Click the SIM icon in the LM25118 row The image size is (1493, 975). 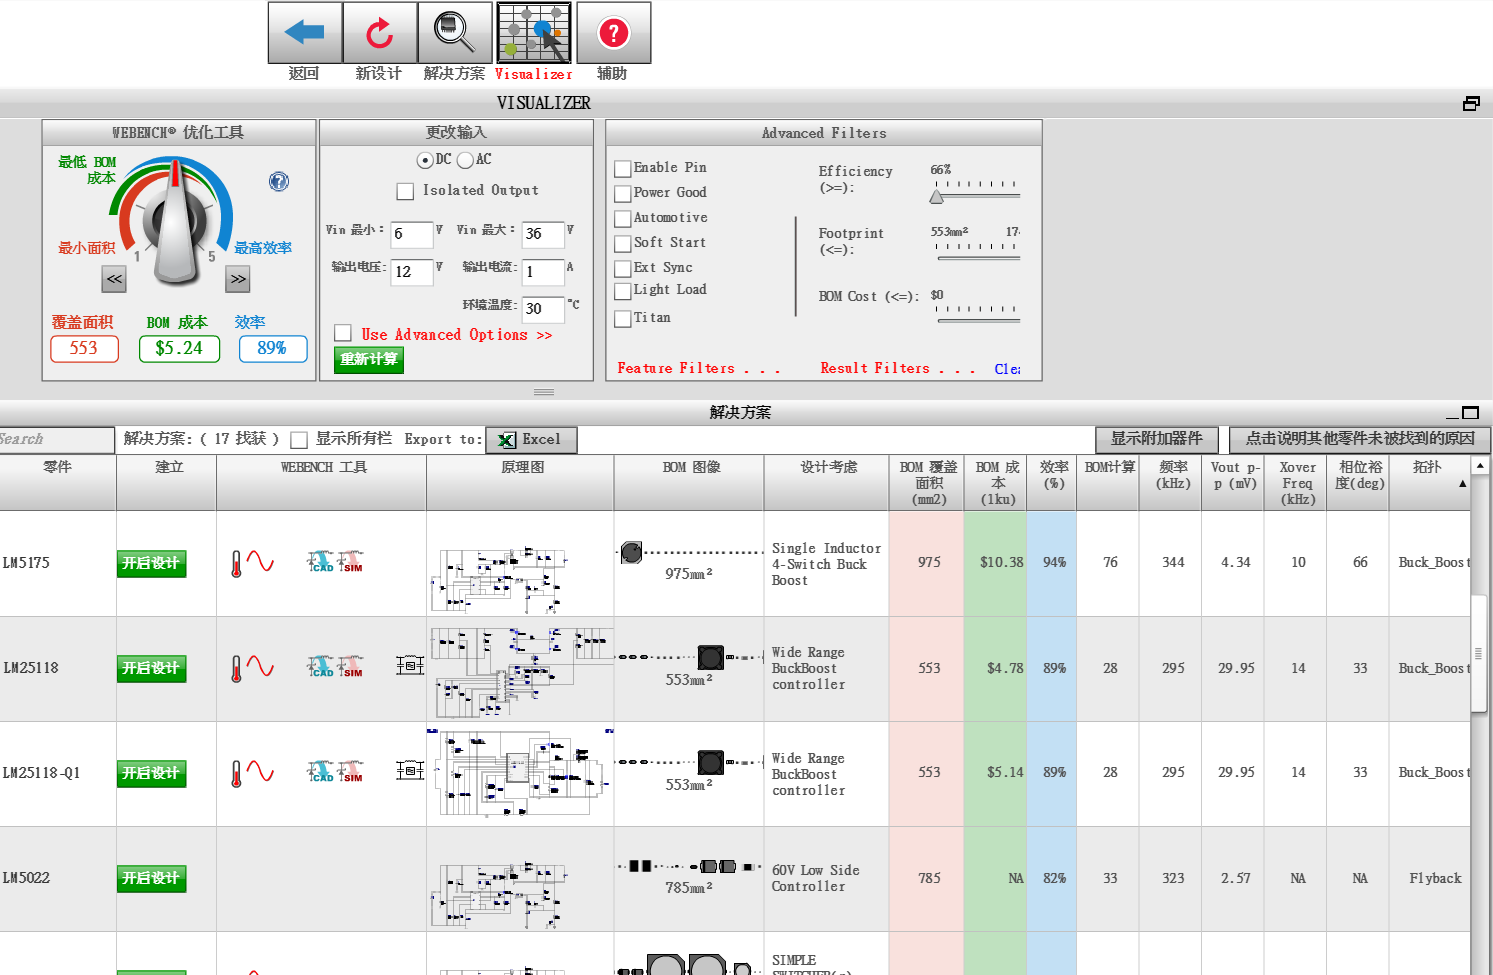(x=350, y=667)
